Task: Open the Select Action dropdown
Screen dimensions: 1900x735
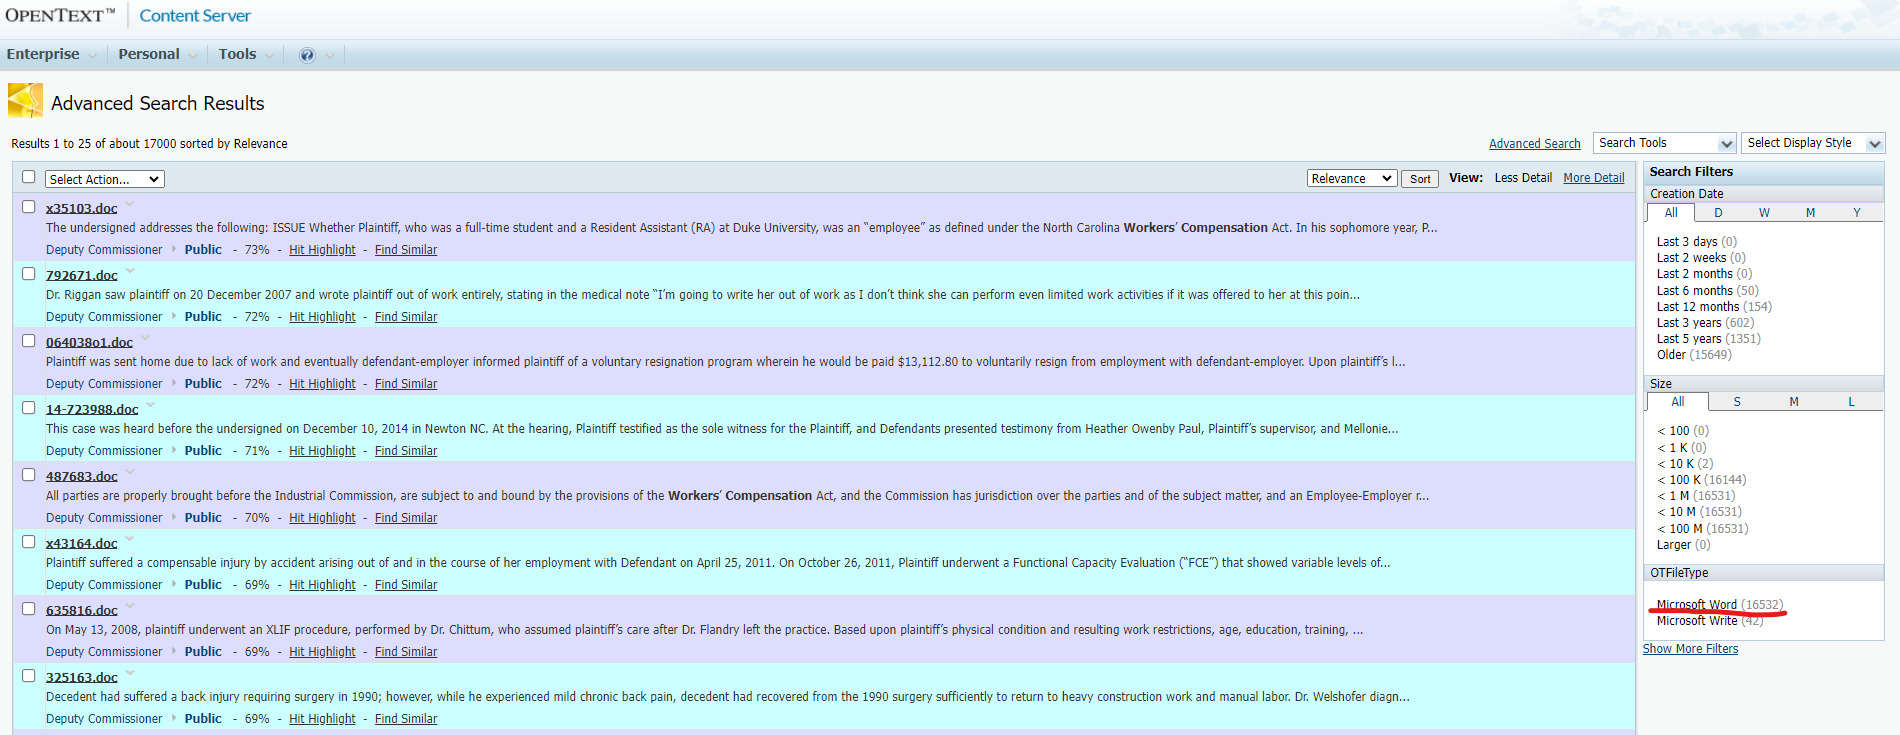Action: pos(105,179)
